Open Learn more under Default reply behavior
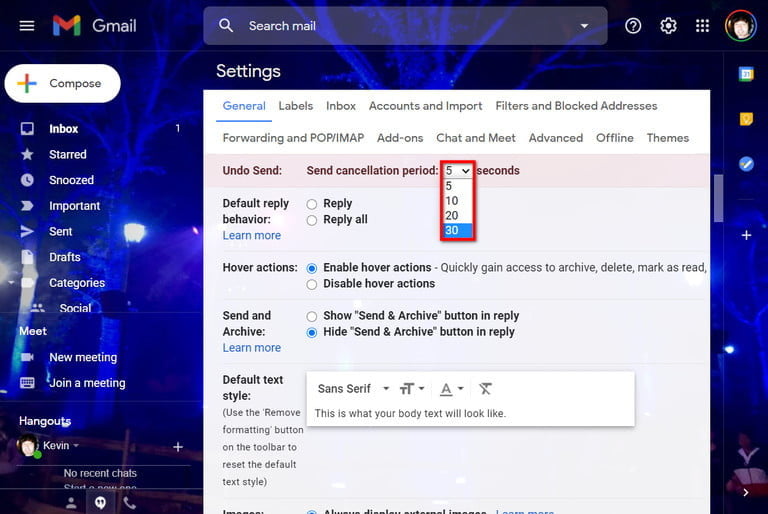The image size is (768, 514). [x=252, y=235]
